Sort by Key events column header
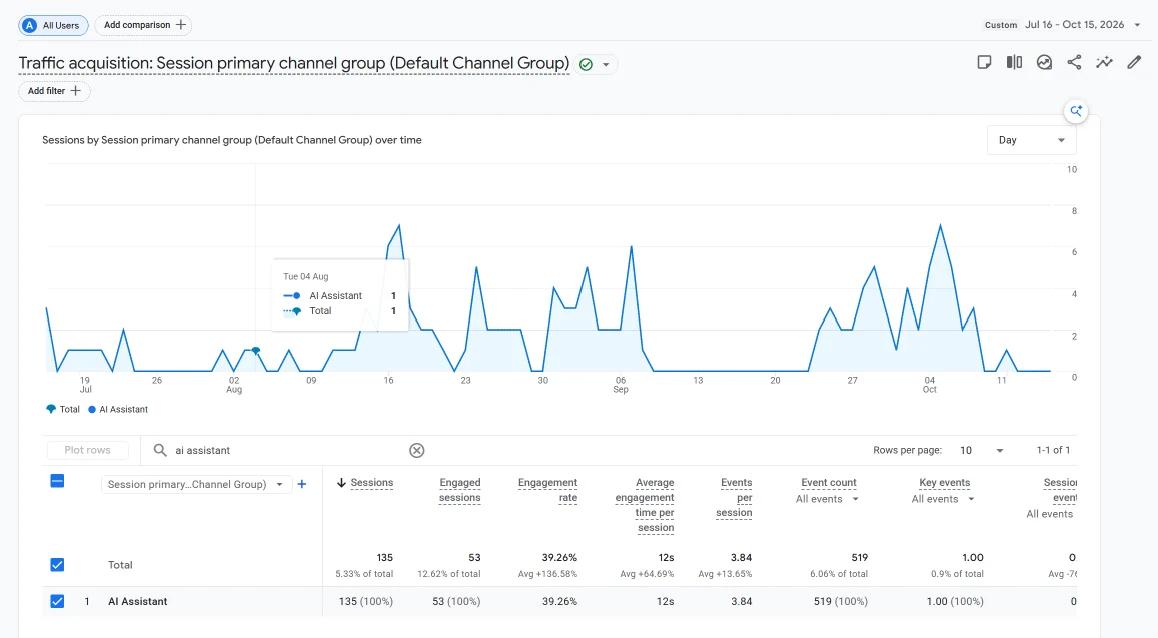 (945, 483)
